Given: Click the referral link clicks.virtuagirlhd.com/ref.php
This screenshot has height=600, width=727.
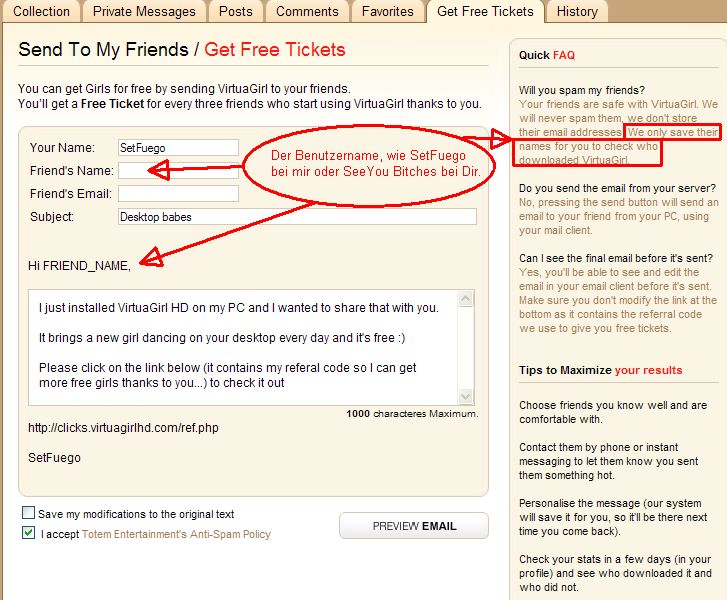Looking at the screenshot, I should click(x=123, y=428).
